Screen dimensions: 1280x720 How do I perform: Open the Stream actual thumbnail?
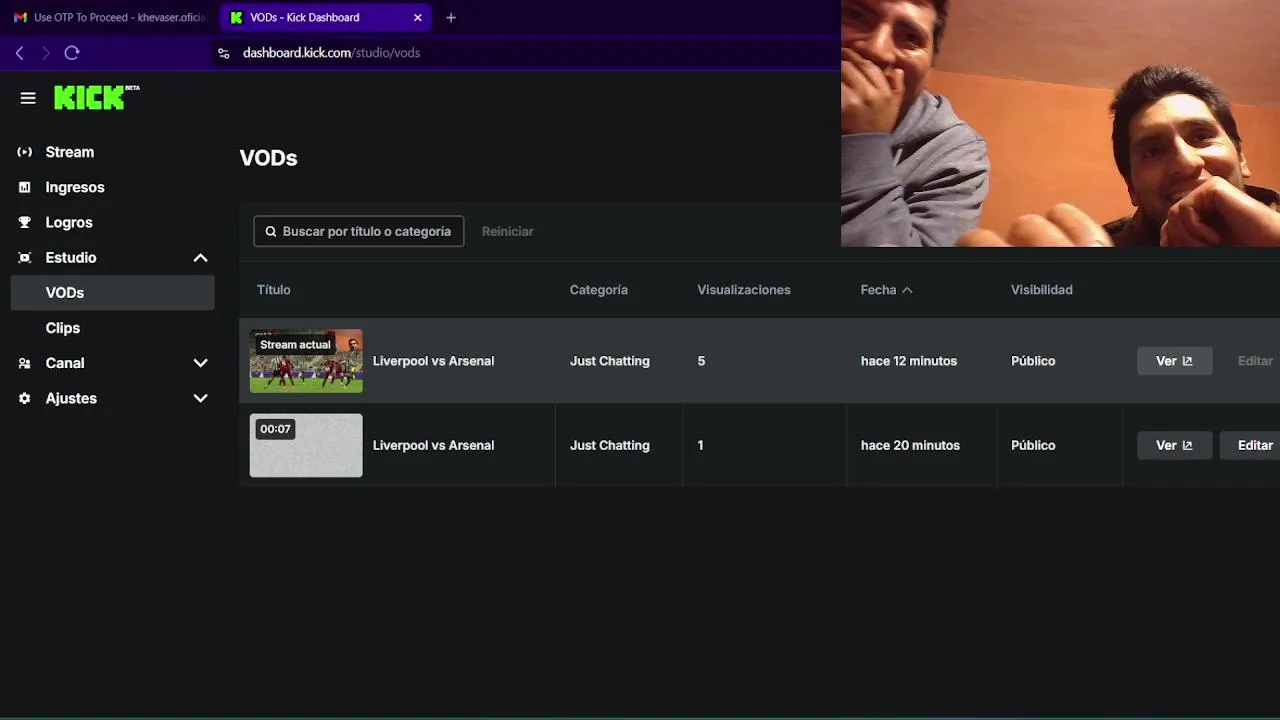point(306,361)
